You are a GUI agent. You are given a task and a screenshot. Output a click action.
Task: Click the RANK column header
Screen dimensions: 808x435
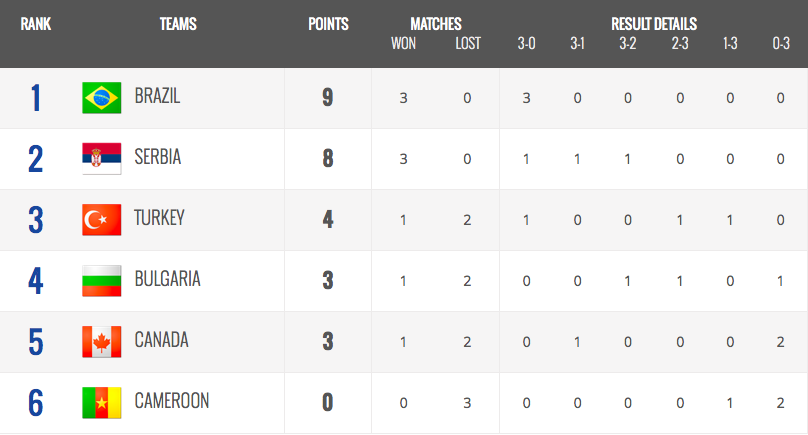(x=36, y=24)
